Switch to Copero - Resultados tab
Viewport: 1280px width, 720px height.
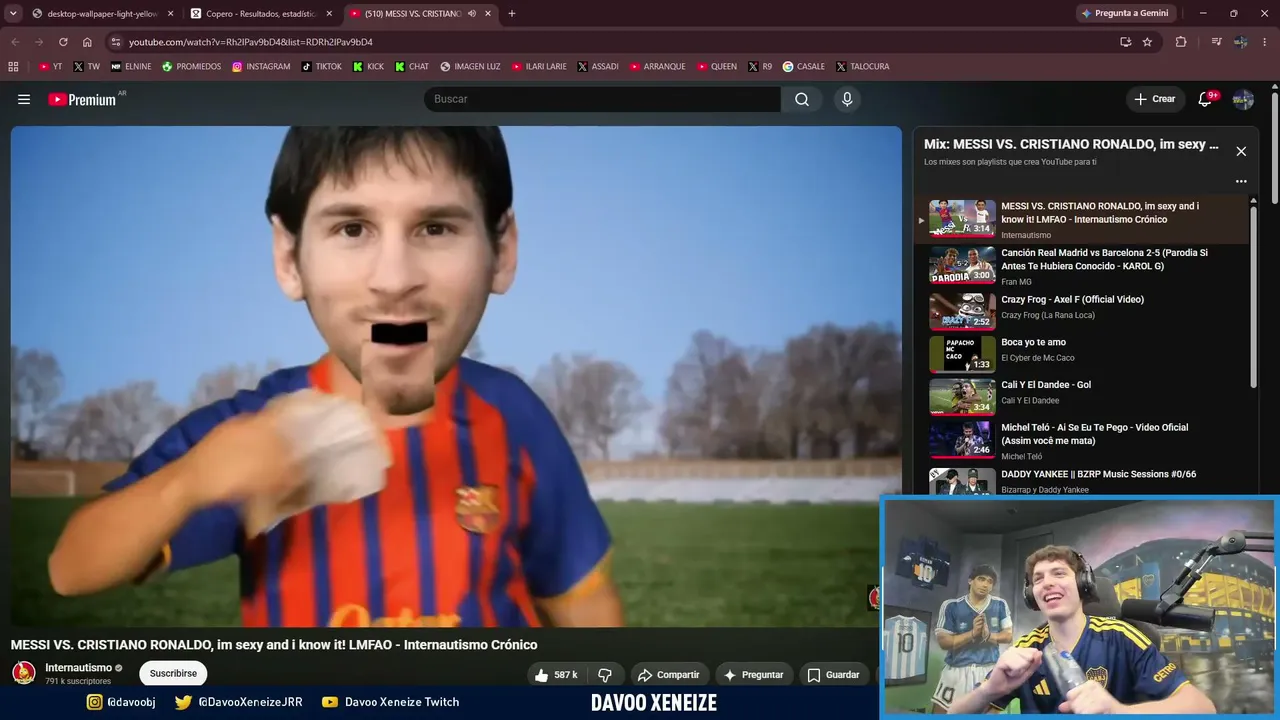click(x=262, y=14)
